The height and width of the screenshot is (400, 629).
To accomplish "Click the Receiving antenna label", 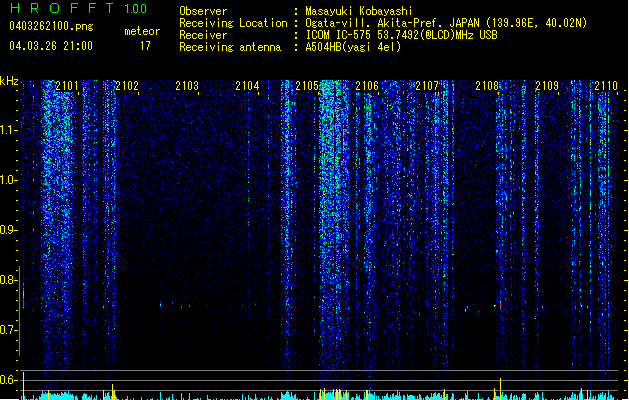I will pyautogui.click(x=230, y=47).
